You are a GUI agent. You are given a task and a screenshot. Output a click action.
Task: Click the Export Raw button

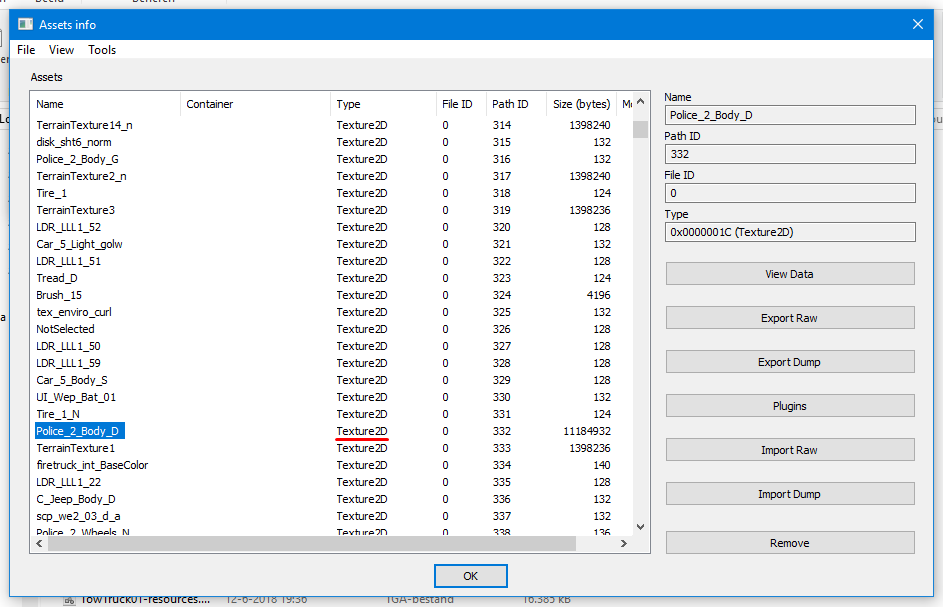[790, 318]
